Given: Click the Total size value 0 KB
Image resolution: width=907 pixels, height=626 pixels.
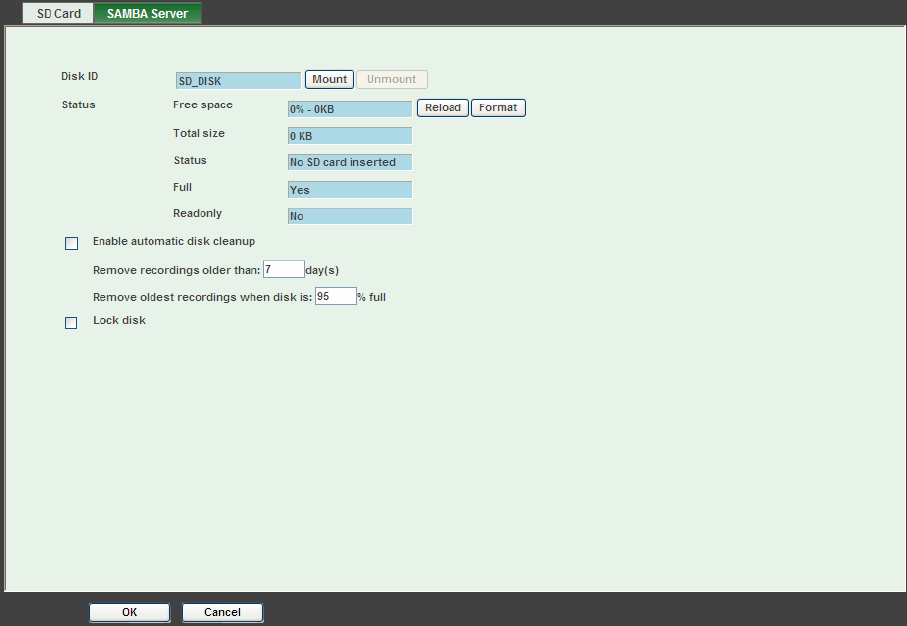Looking at the screenshot, I should coord(350,136).
